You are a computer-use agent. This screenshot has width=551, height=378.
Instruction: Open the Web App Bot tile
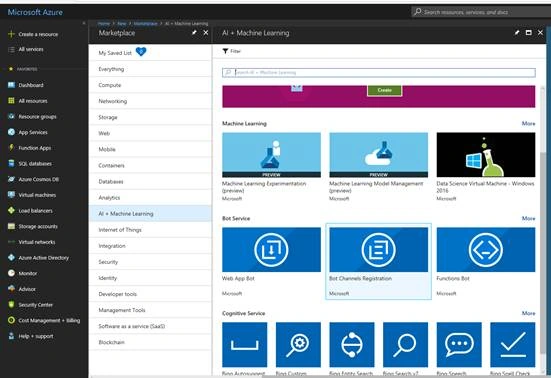click(271, 262)
